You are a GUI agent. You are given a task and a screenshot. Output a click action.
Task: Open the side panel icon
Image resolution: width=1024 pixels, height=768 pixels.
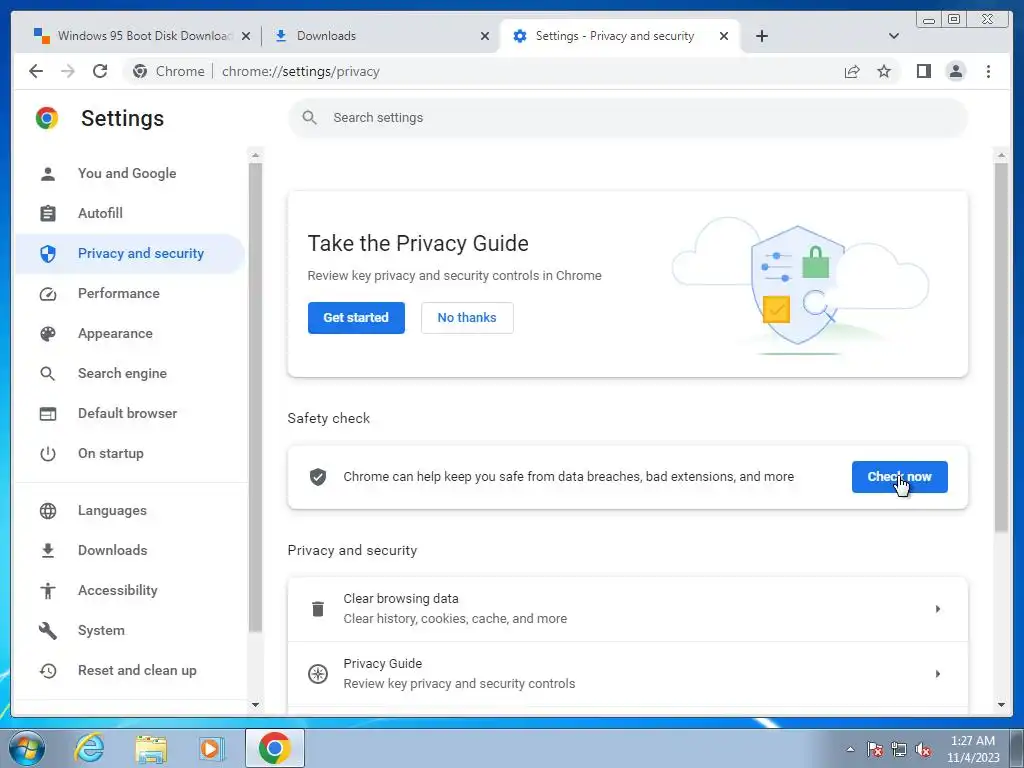923,71
